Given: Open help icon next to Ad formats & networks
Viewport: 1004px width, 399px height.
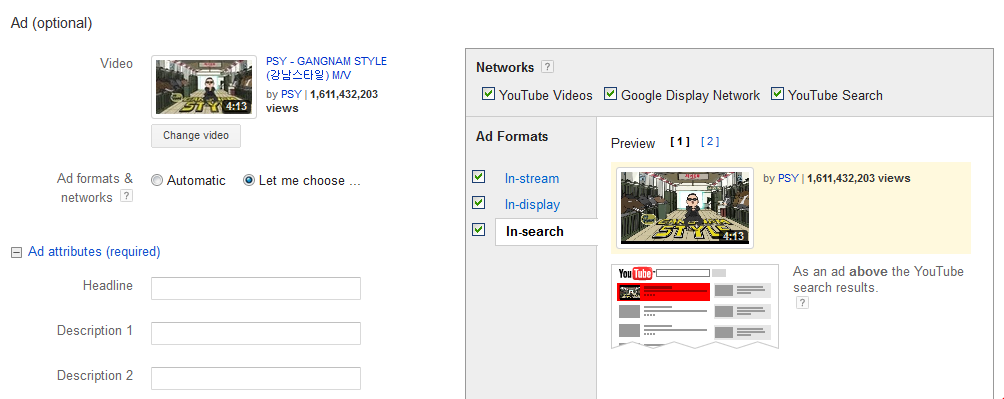Looking at the screenshot, I should [127, 196].
